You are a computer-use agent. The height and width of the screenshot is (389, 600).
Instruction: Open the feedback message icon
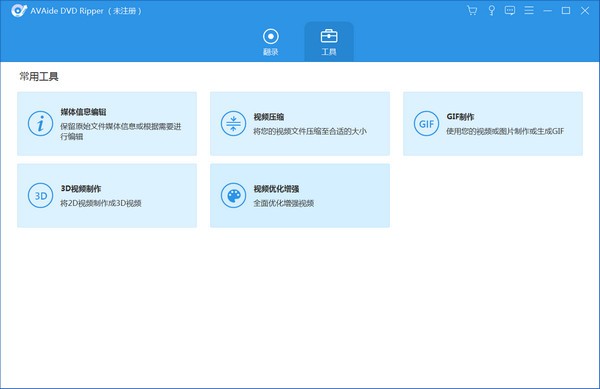(x=510, y=11)
